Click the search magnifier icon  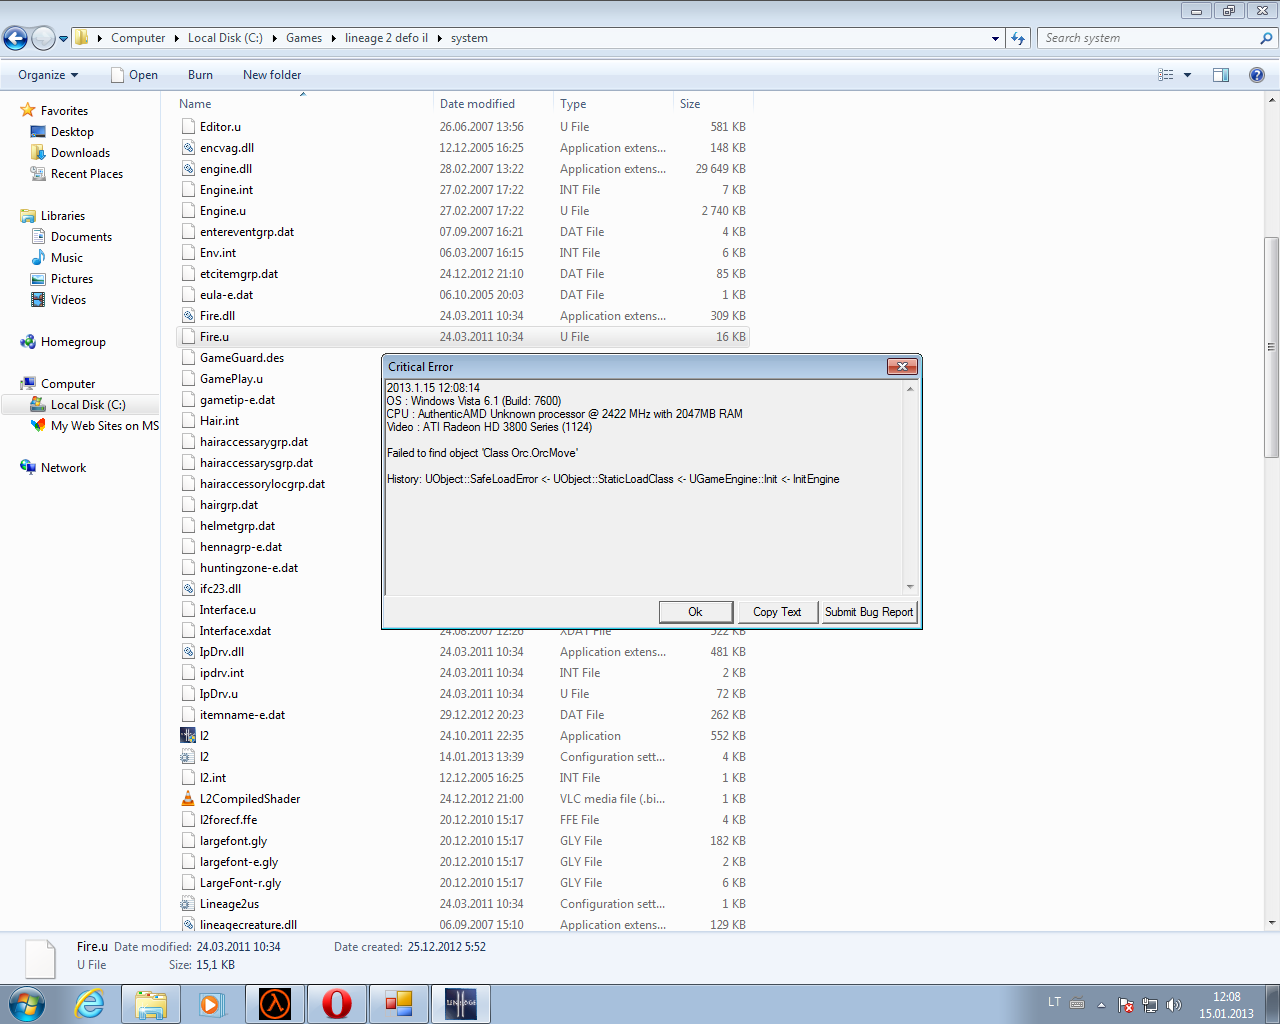tap(1267, 38)
